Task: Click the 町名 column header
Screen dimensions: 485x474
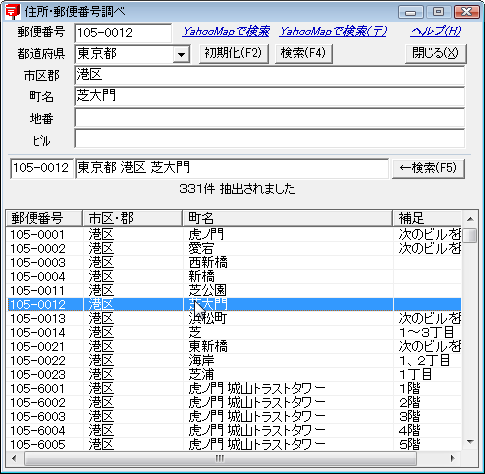Action: [287, 218]
